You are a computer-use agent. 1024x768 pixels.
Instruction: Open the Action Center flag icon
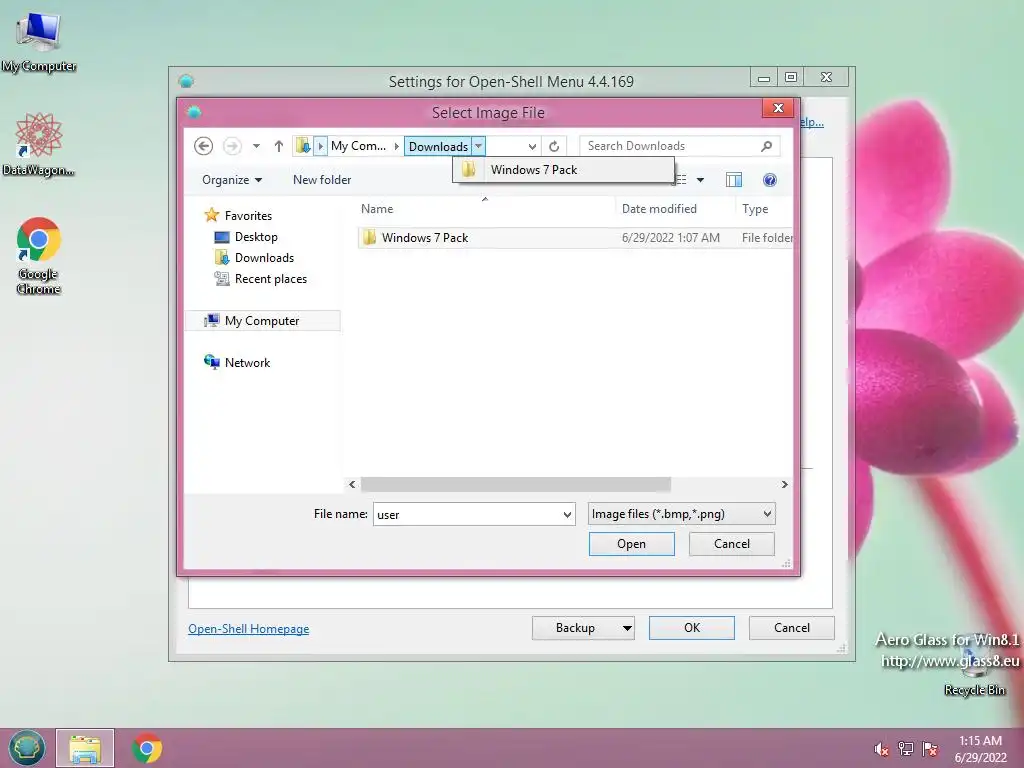(930, 749)
